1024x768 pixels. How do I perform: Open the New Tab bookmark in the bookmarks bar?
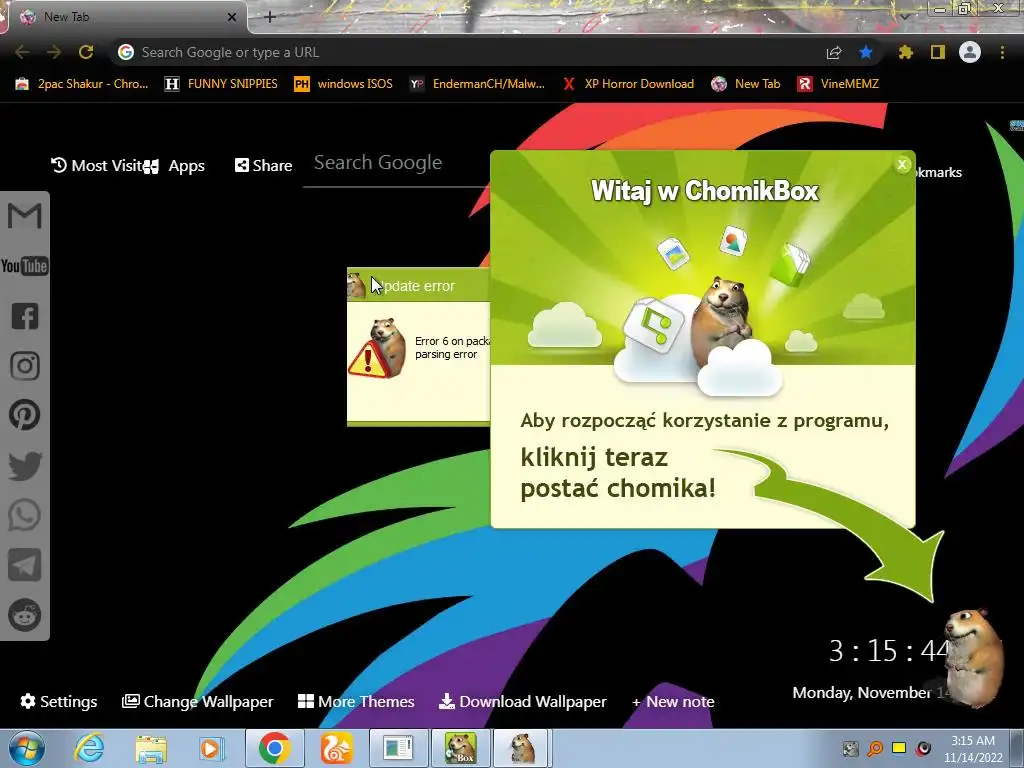pos(746,84)
